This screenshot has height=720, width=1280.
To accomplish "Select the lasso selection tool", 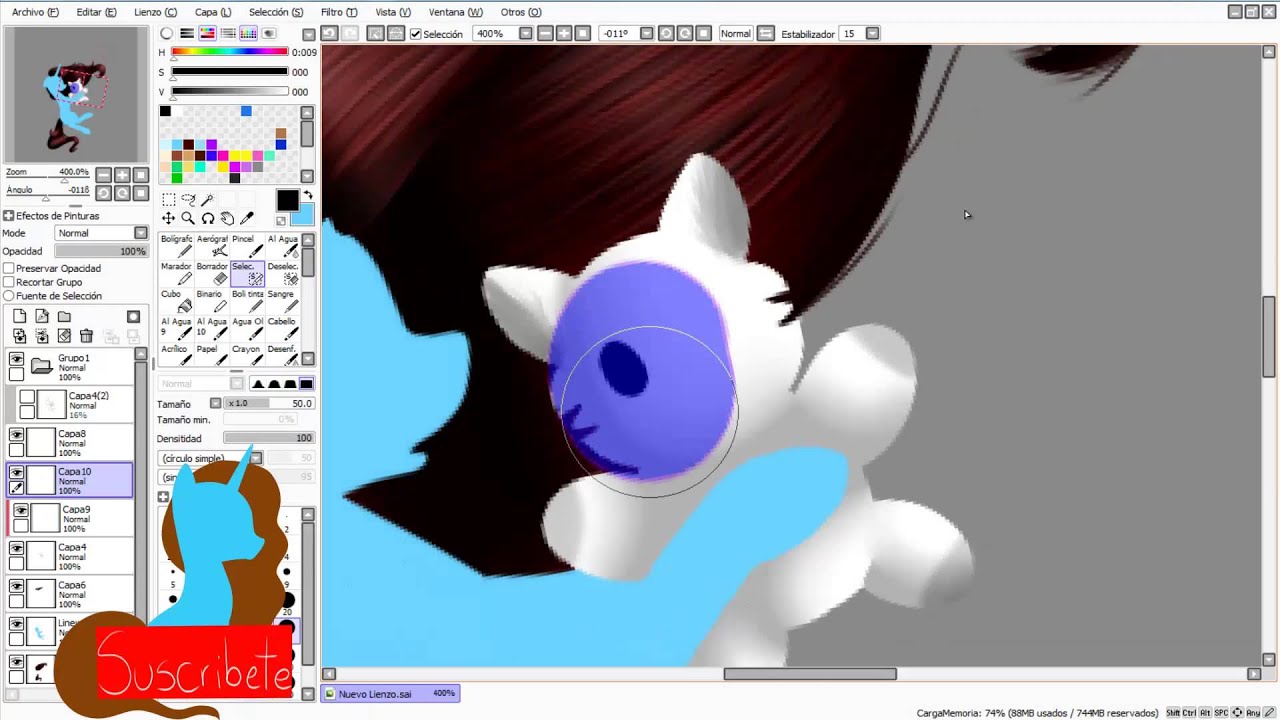I will click(188, 200).
